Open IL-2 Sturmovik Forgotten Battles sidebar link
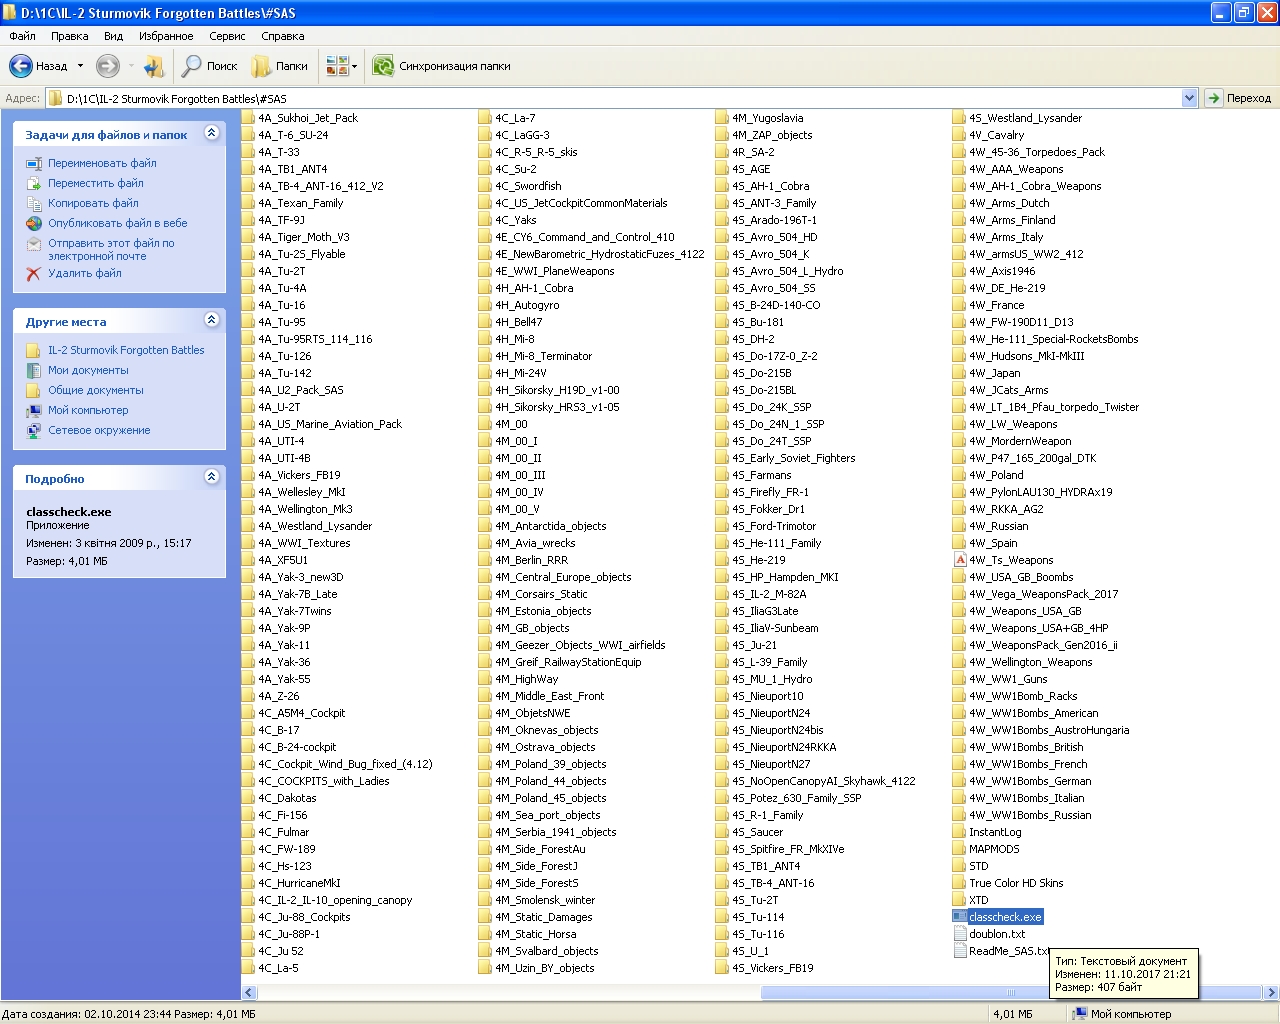 [126, 350]
